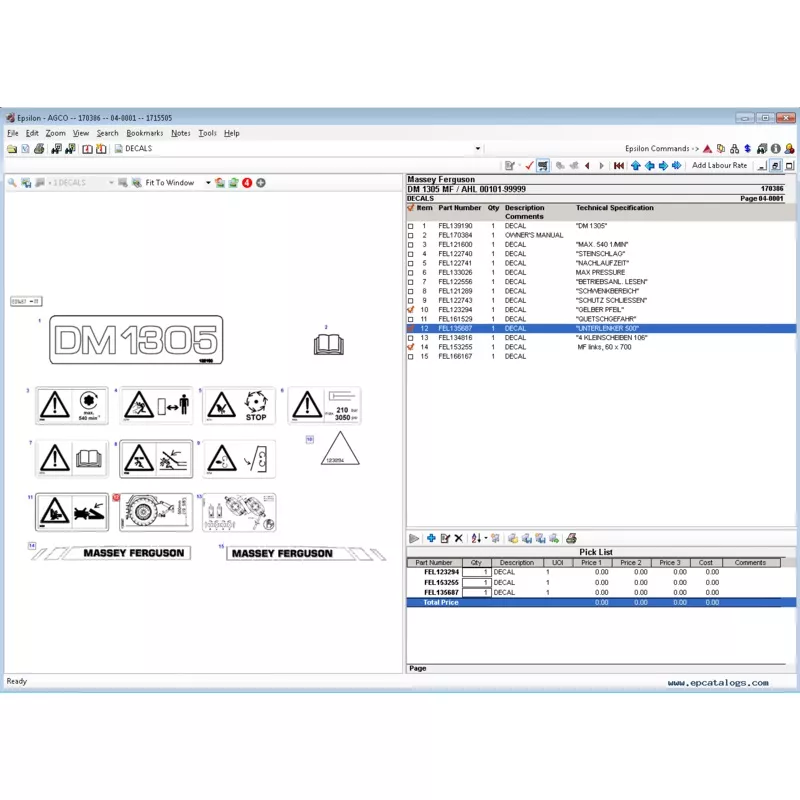800x800 pixels.
Task: Add an item with the blue plus icon
Action: tap(431, 538)
